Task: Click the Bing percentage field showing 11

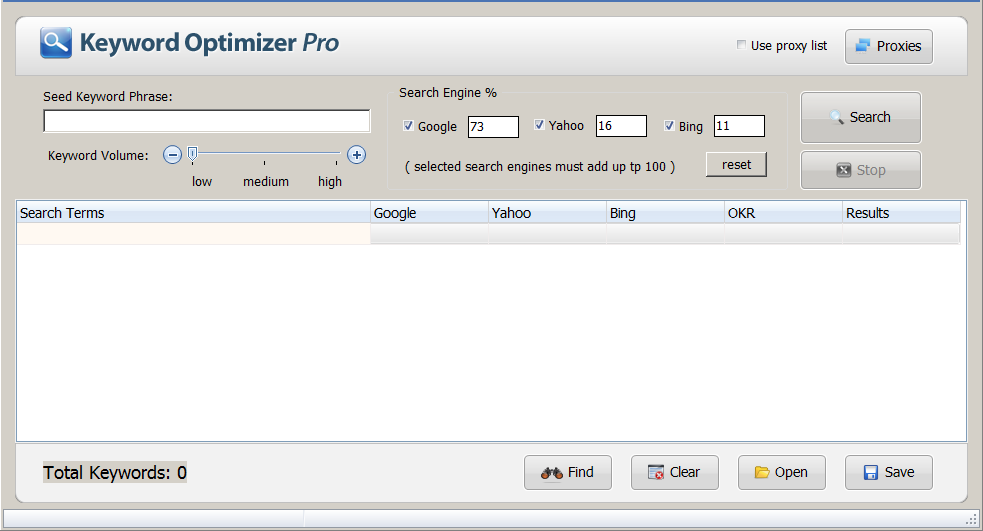Action: [x=739, y=126]
